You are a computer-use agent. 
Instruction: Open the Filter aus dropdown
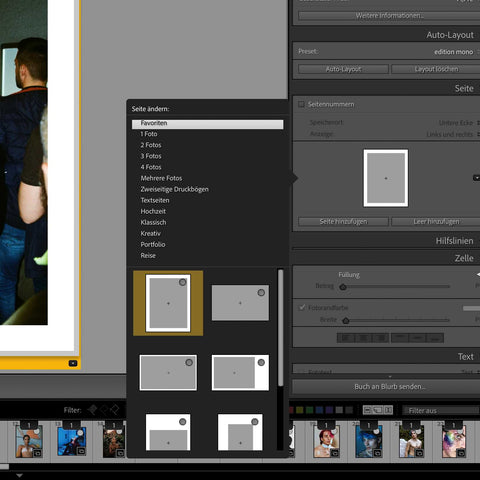(x=441, y=410)
